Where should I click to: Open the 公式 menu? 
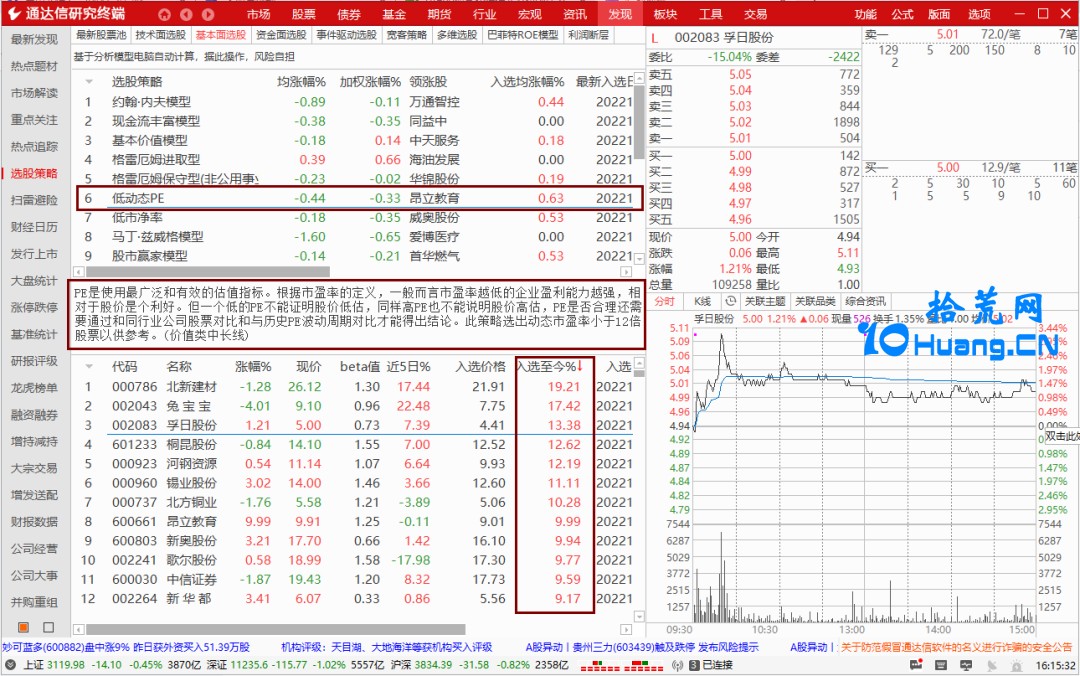(902, 14)
